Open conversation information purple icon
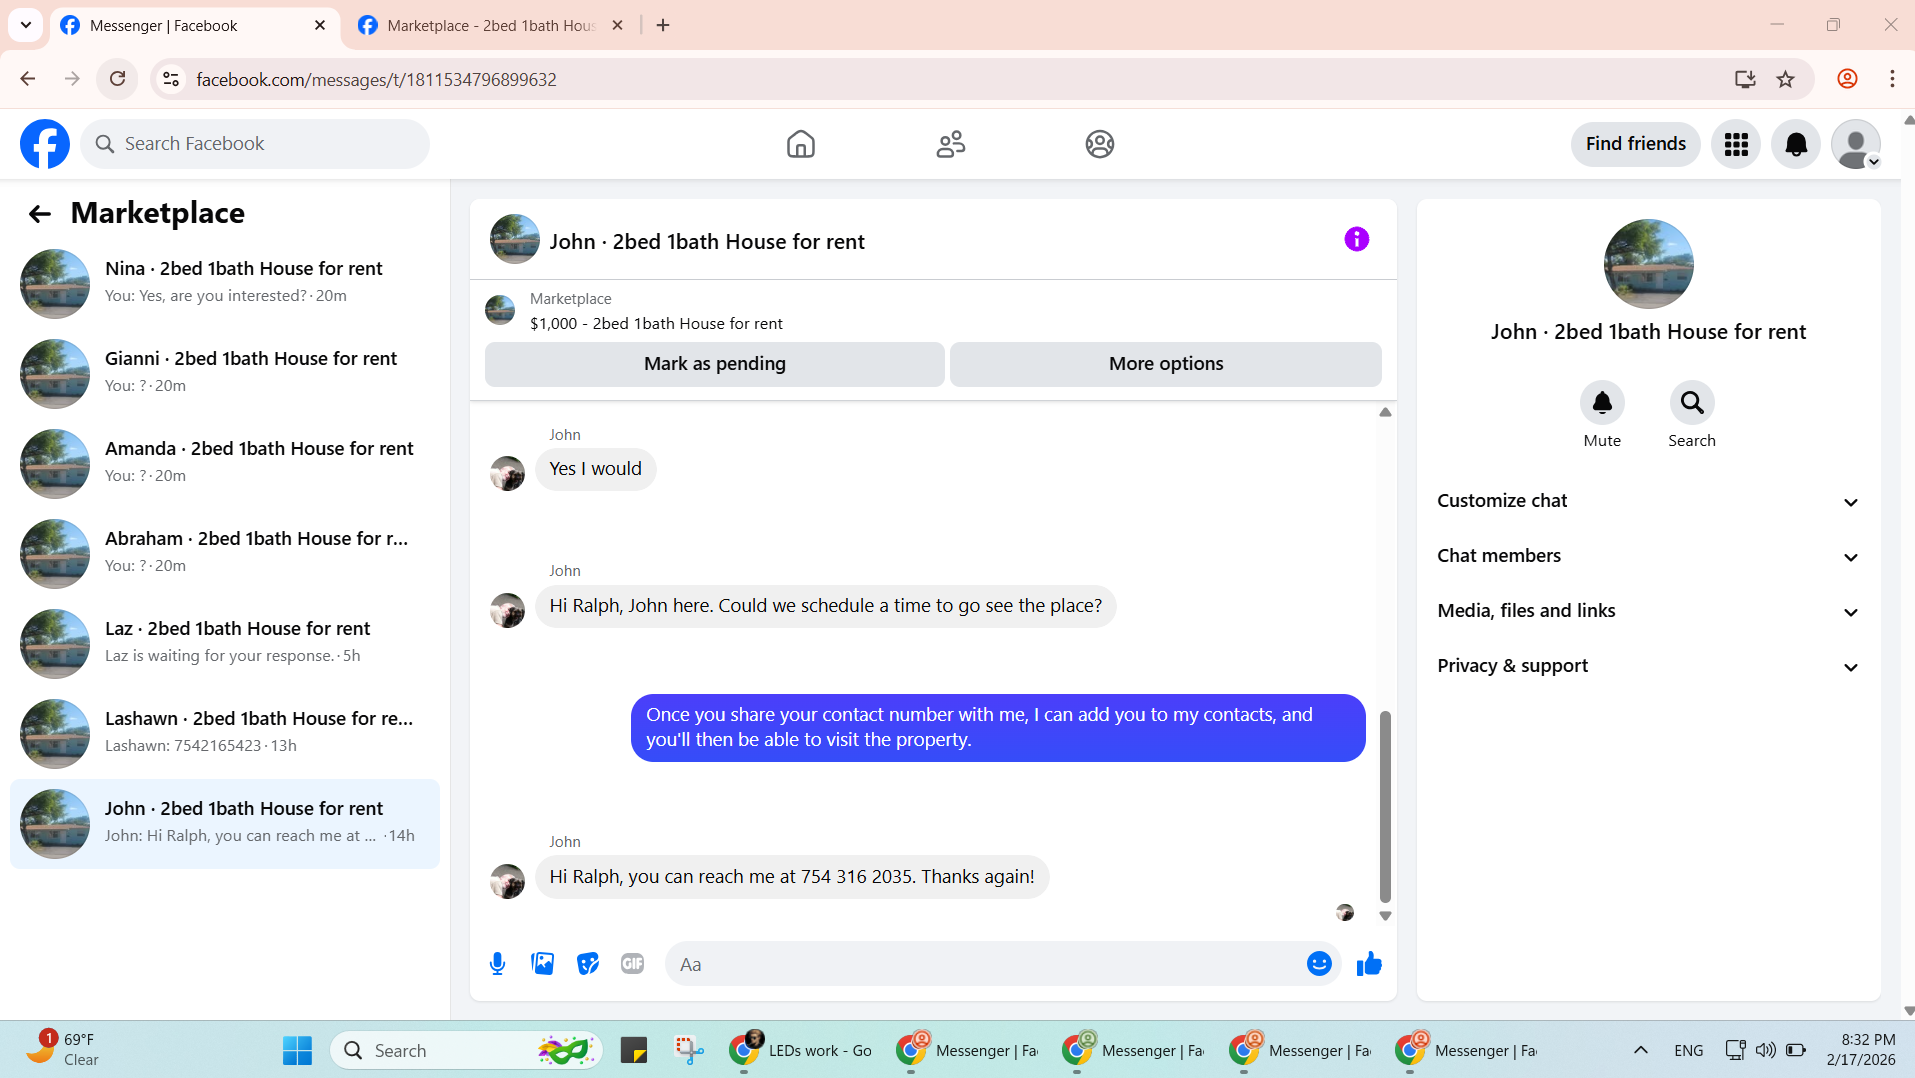Screen dimensions: 1915x1078 coord(1356,239)
